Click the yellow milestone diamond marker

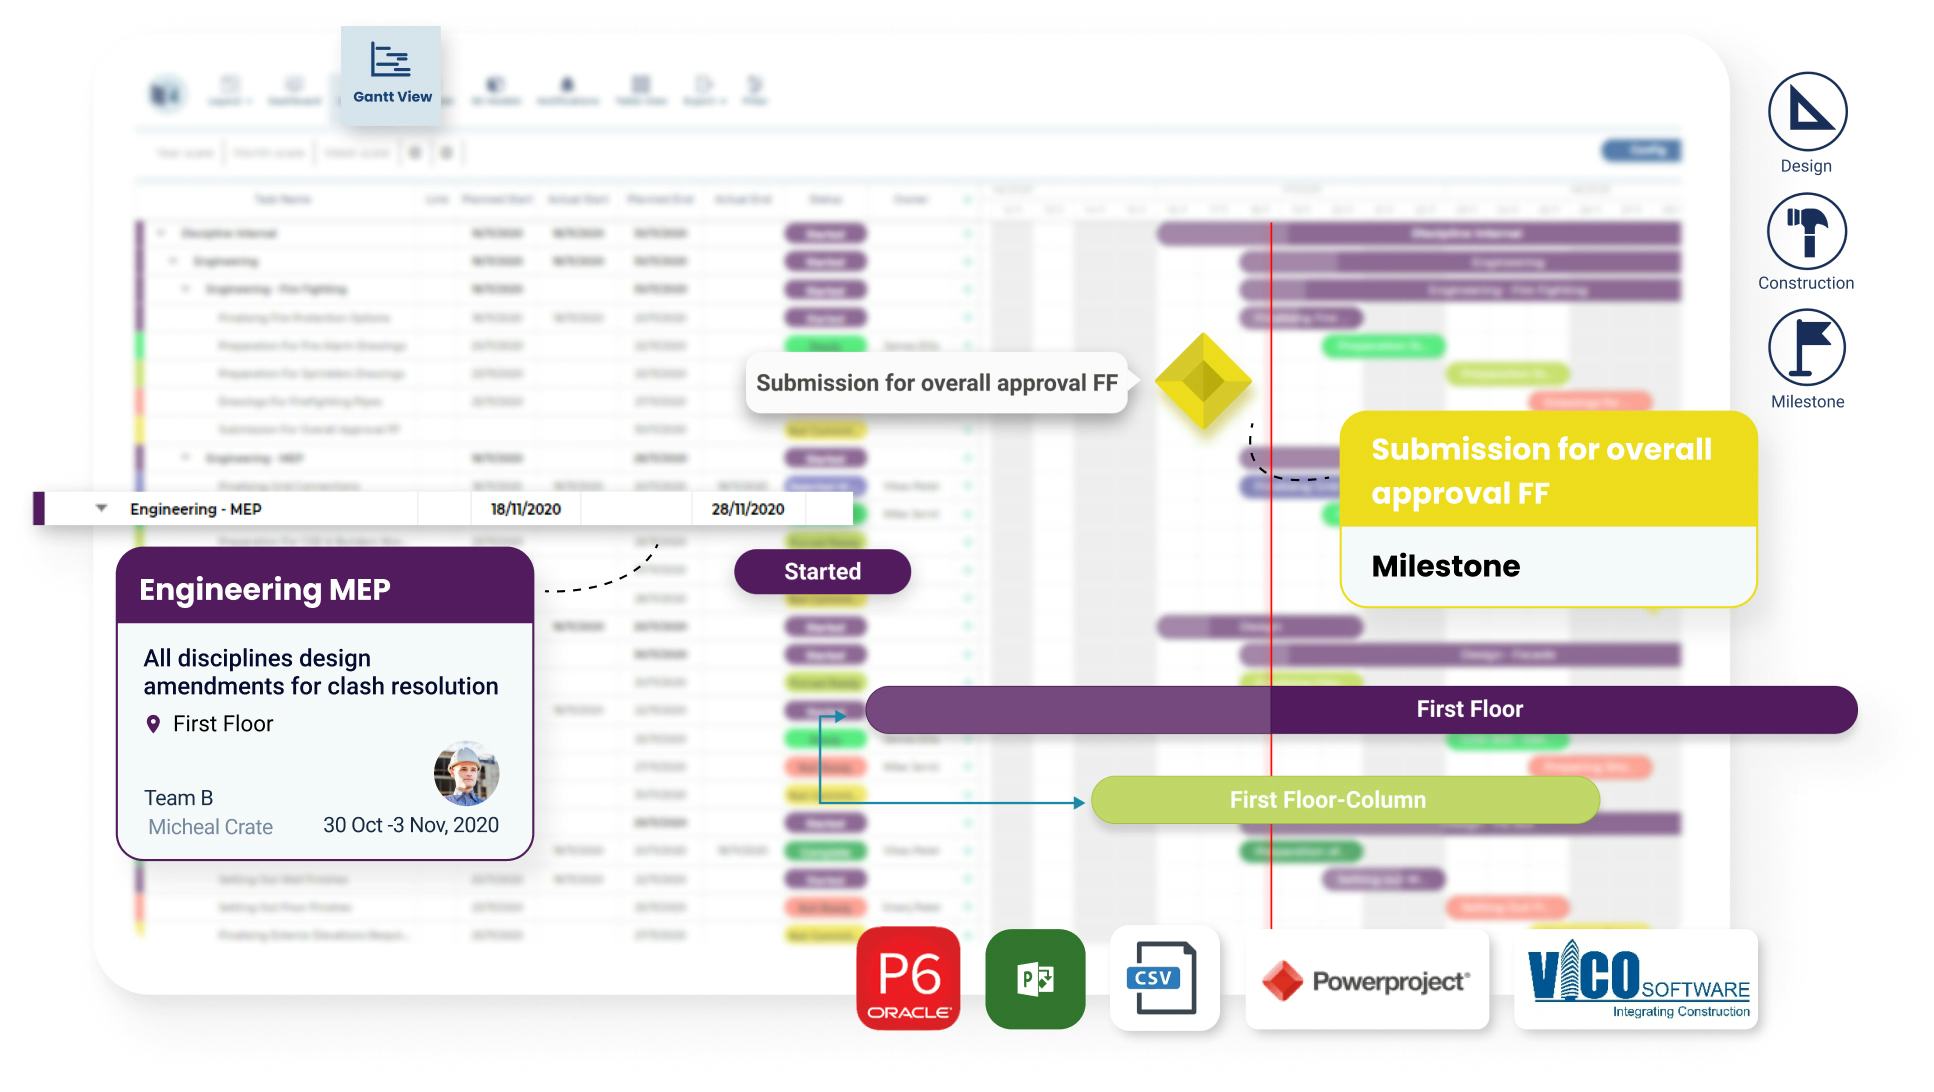coord(1203,382)
